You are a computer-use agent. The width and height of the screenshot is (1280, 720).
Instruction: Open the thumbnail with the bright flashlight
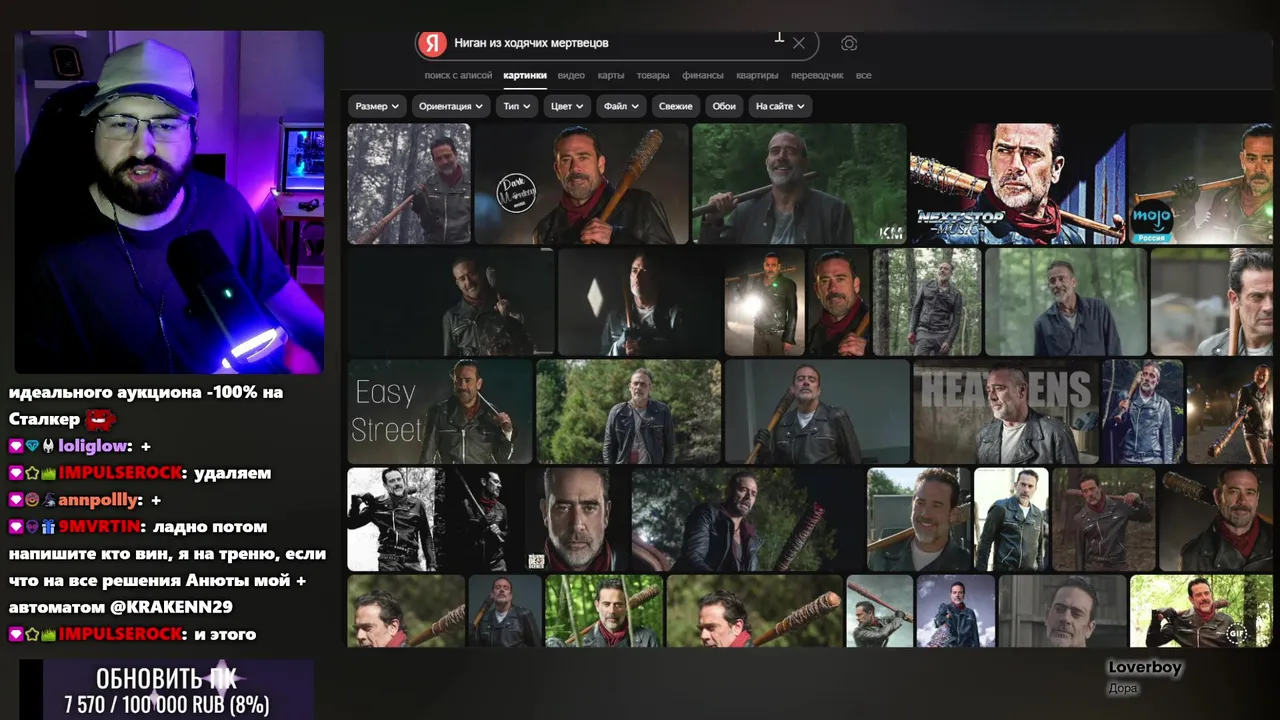click(x=764, y=302)
